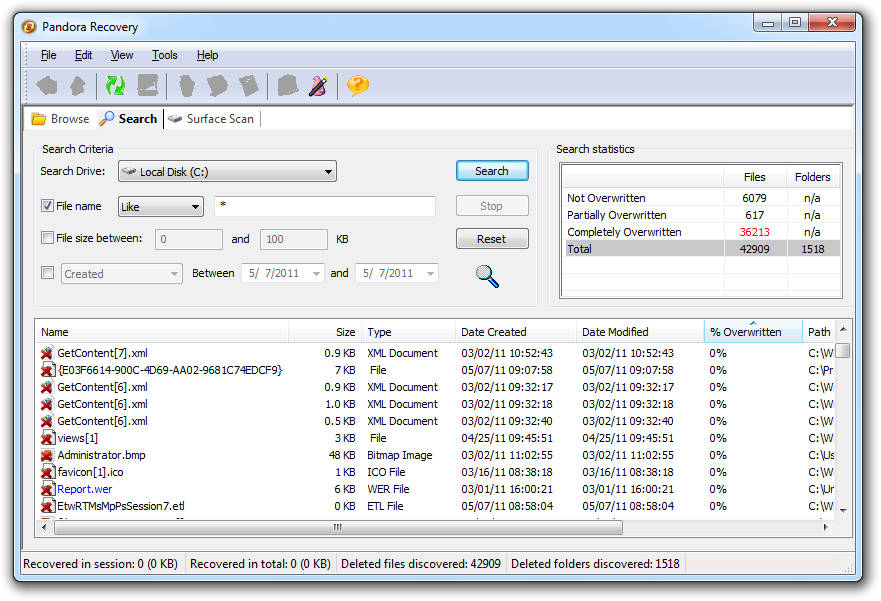Screen dimensions: 881x601
Task: Click the Reset button
Action: click(x=492, y=238)
